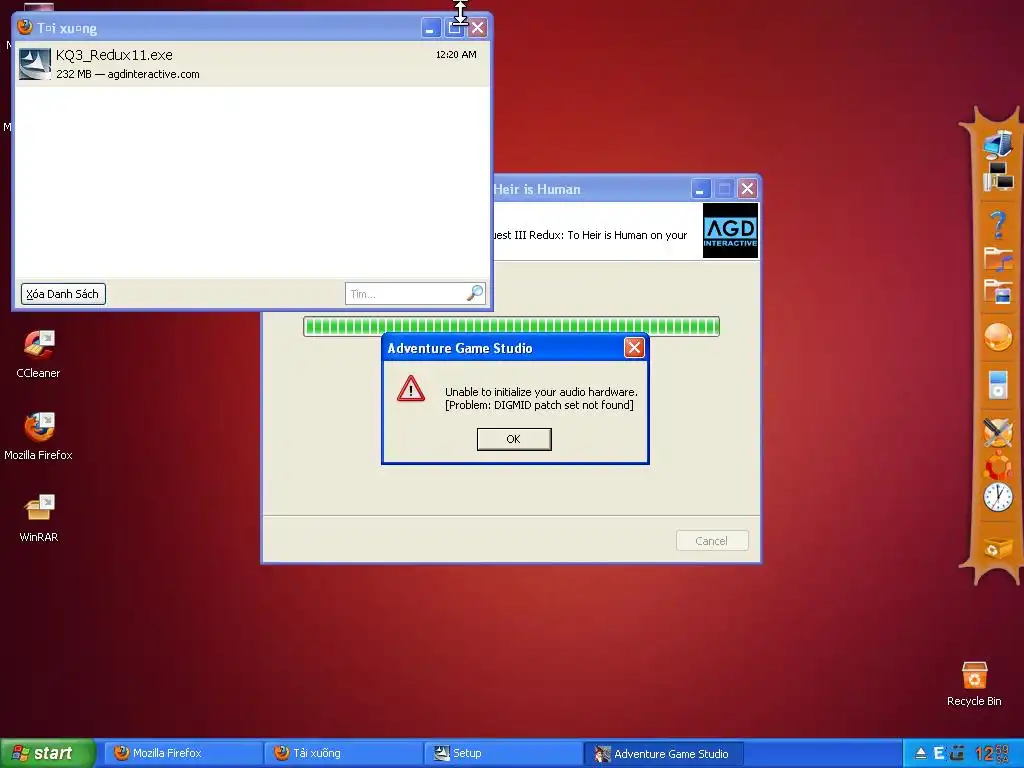
Task: Click the AGD Interactive logo in the installer
Action: pyautogui.click(x=730, y=231)
